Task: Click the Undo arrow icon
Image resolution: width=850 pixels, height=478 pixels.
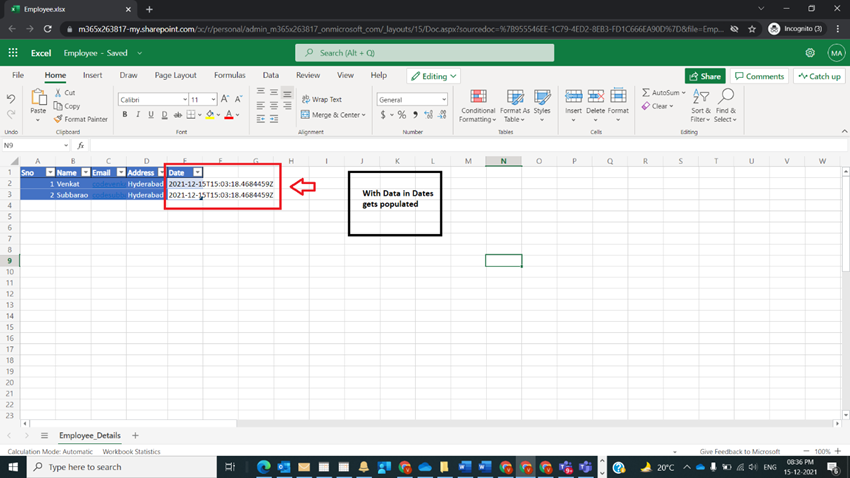Action: (11, 99)
